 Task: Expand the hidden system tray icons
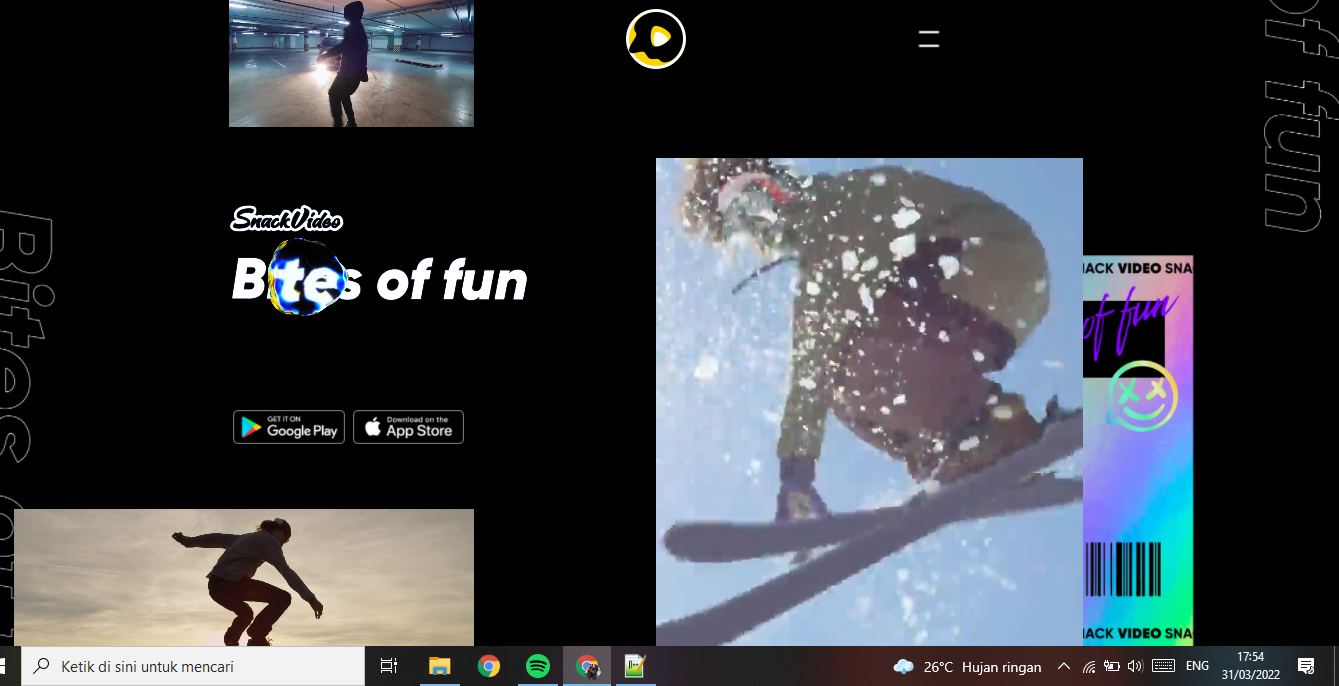[1064, 666]
